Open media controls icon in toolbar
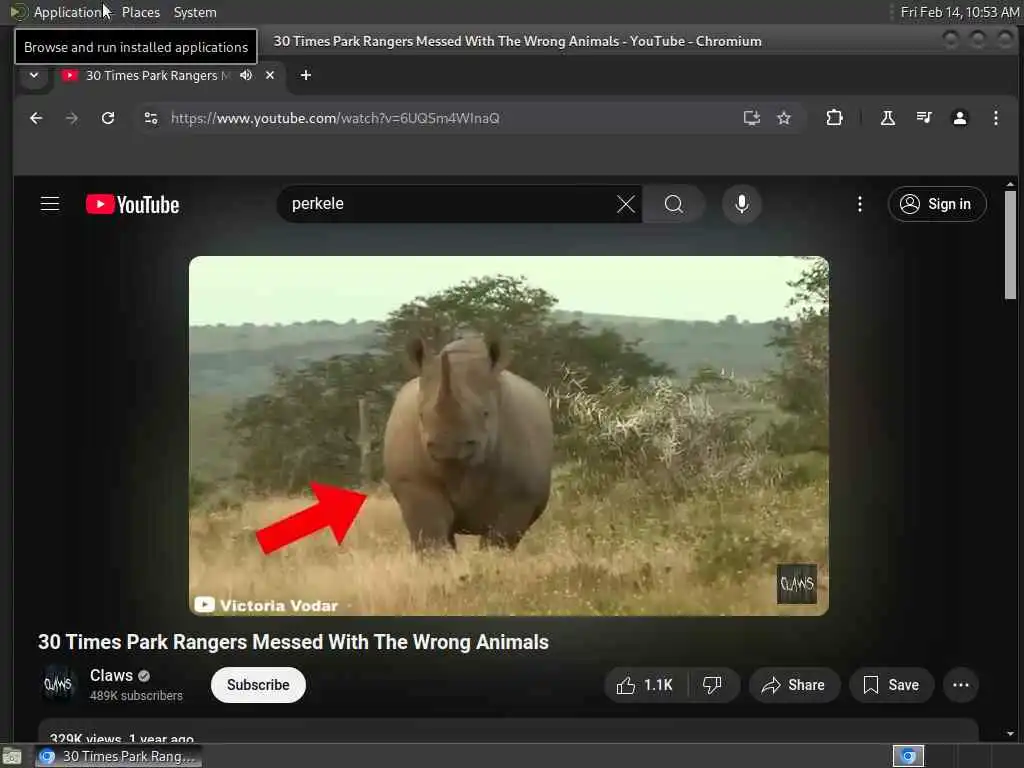Image resolution: width=1024 pixels, height=768 pixels. [923, 118]
